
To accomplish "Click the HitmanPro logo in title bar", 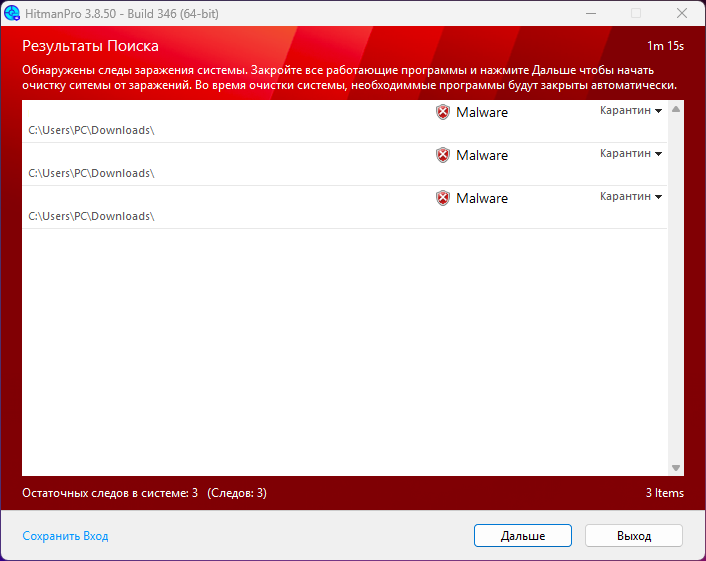I will pyautogui.click(x=12, y=13).
